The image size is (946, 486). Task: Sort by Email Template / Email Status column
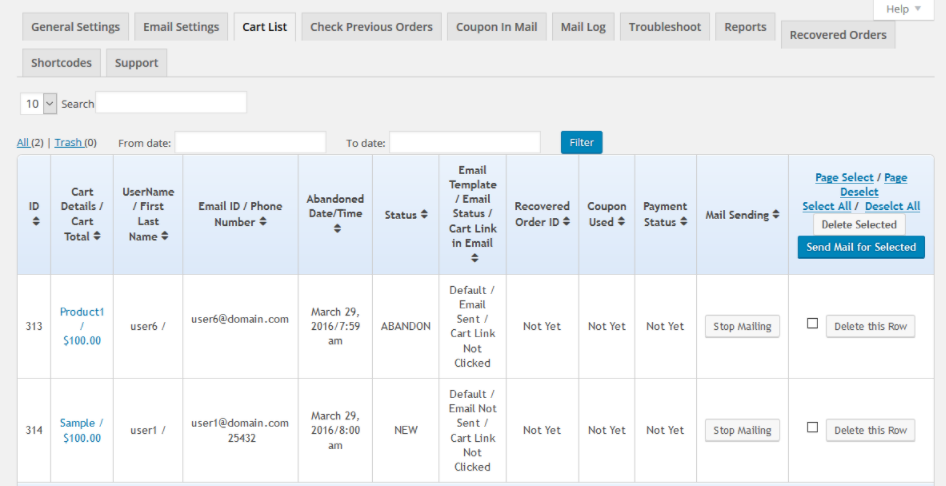point(475,258)
